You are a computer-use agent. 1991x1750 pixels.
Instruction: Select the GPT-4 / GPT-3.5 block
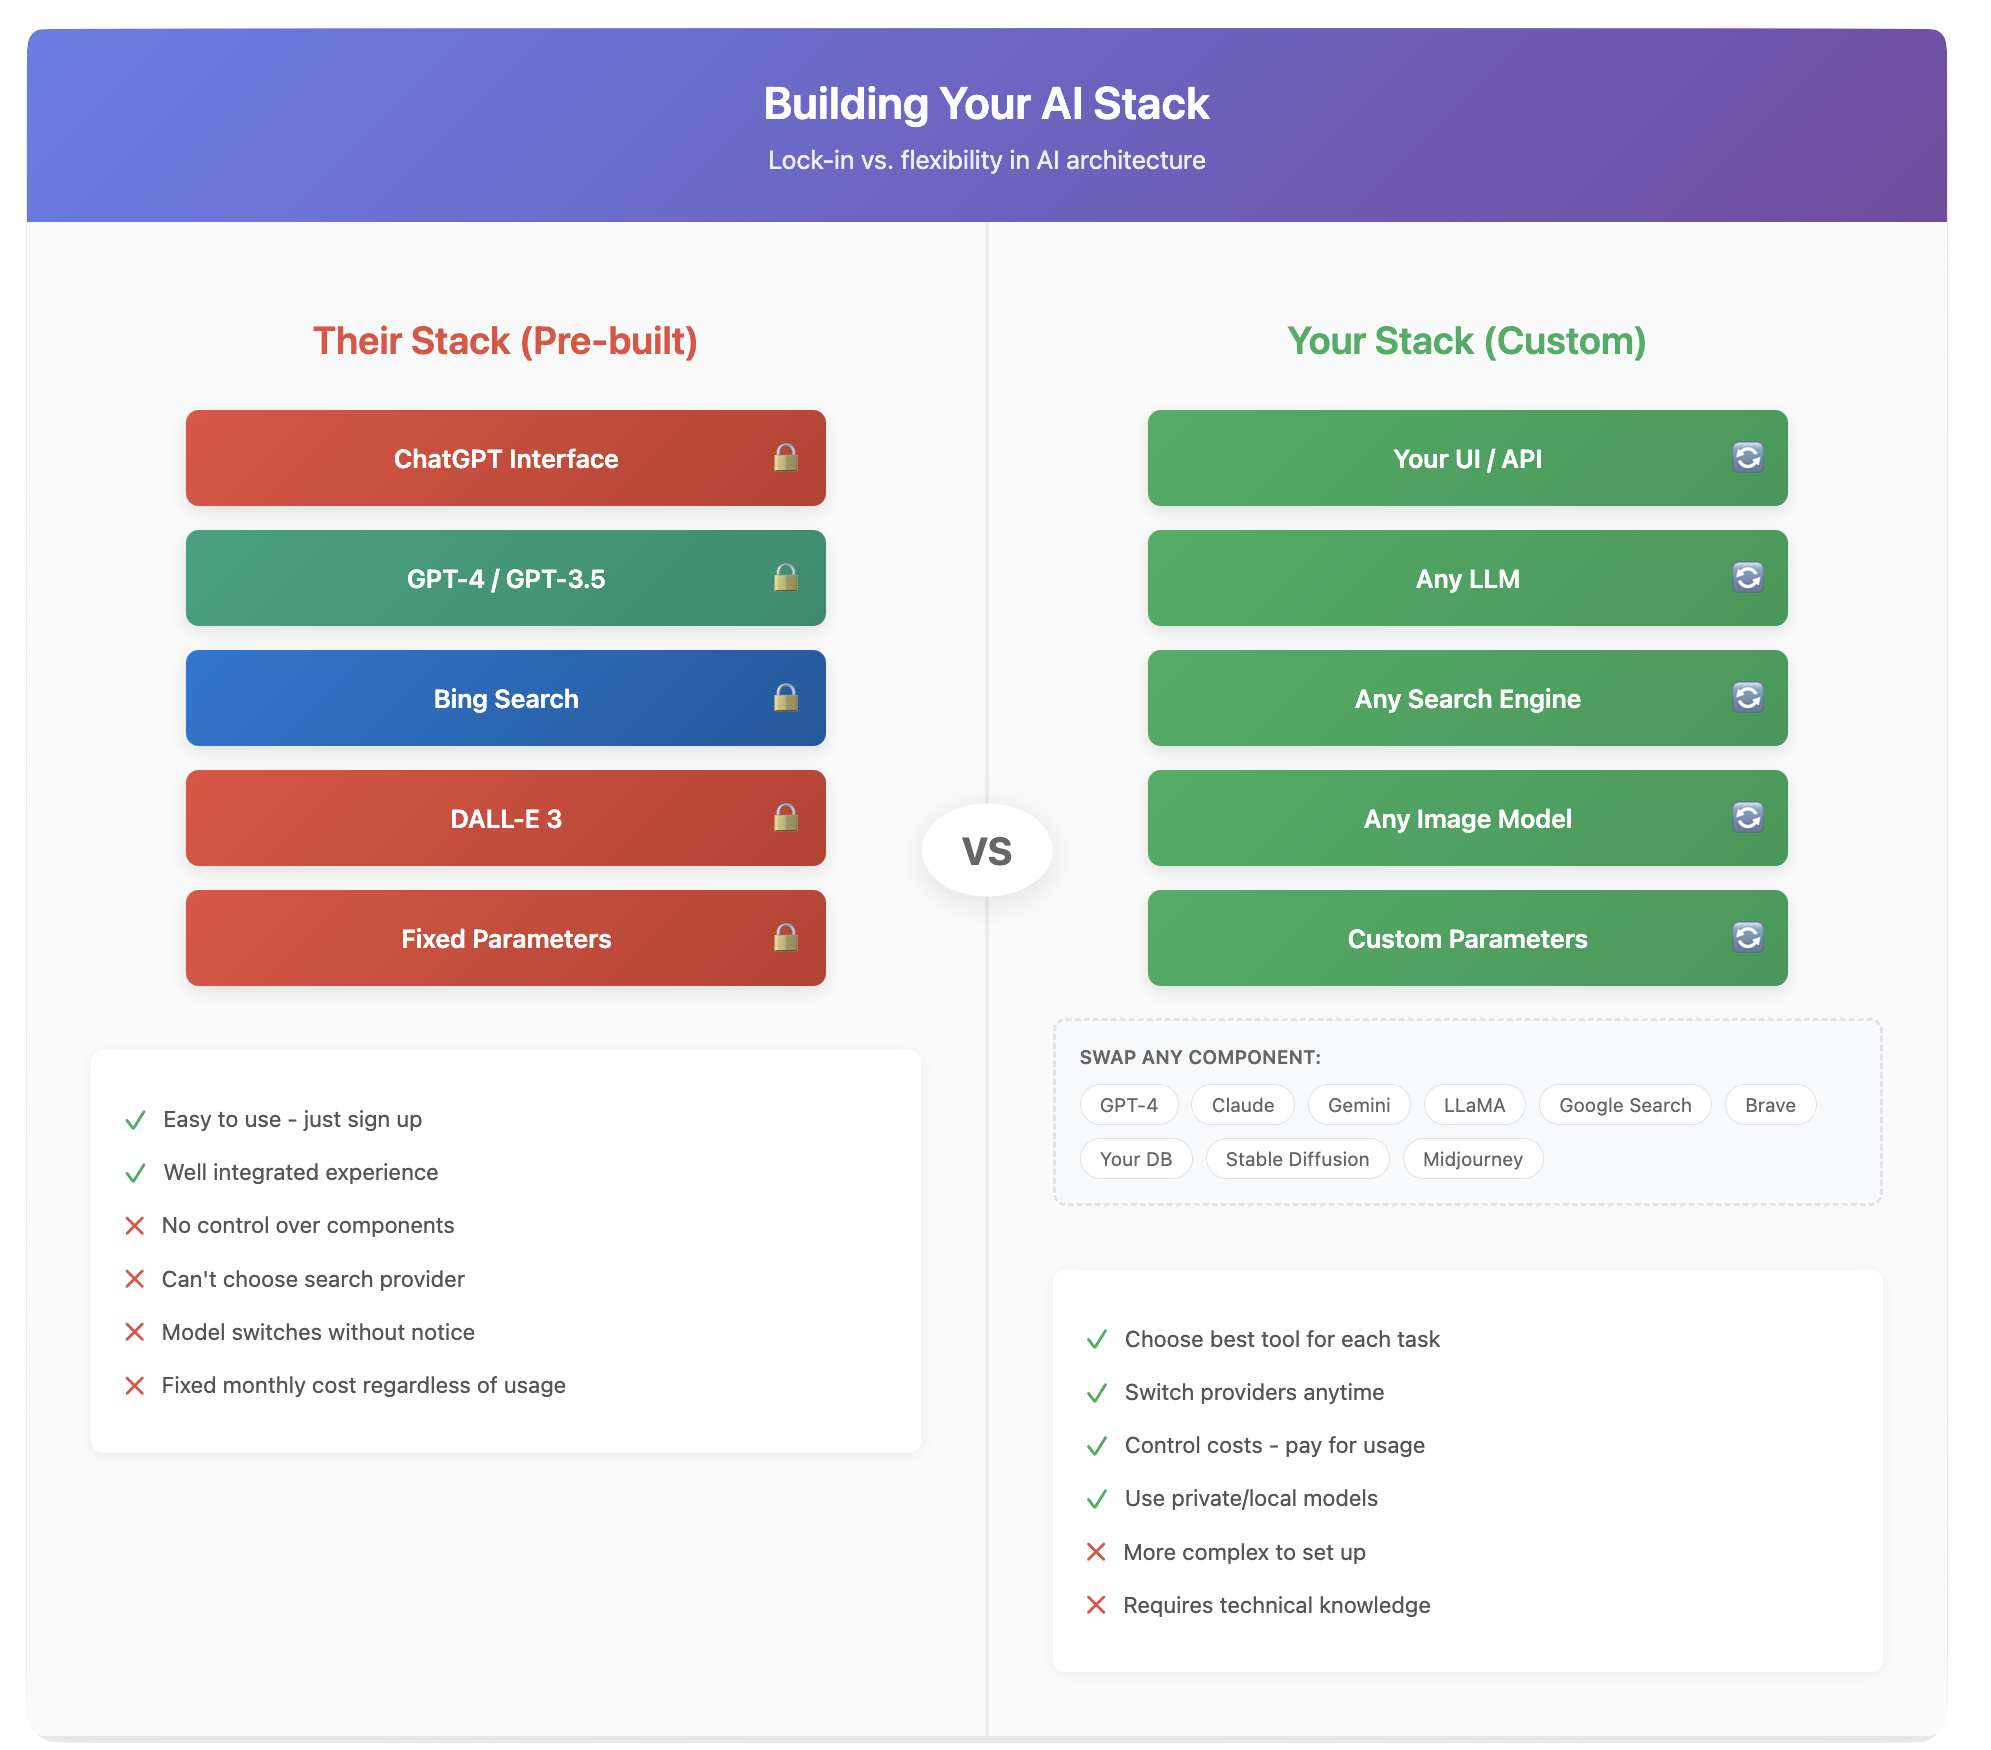point(506,578)
